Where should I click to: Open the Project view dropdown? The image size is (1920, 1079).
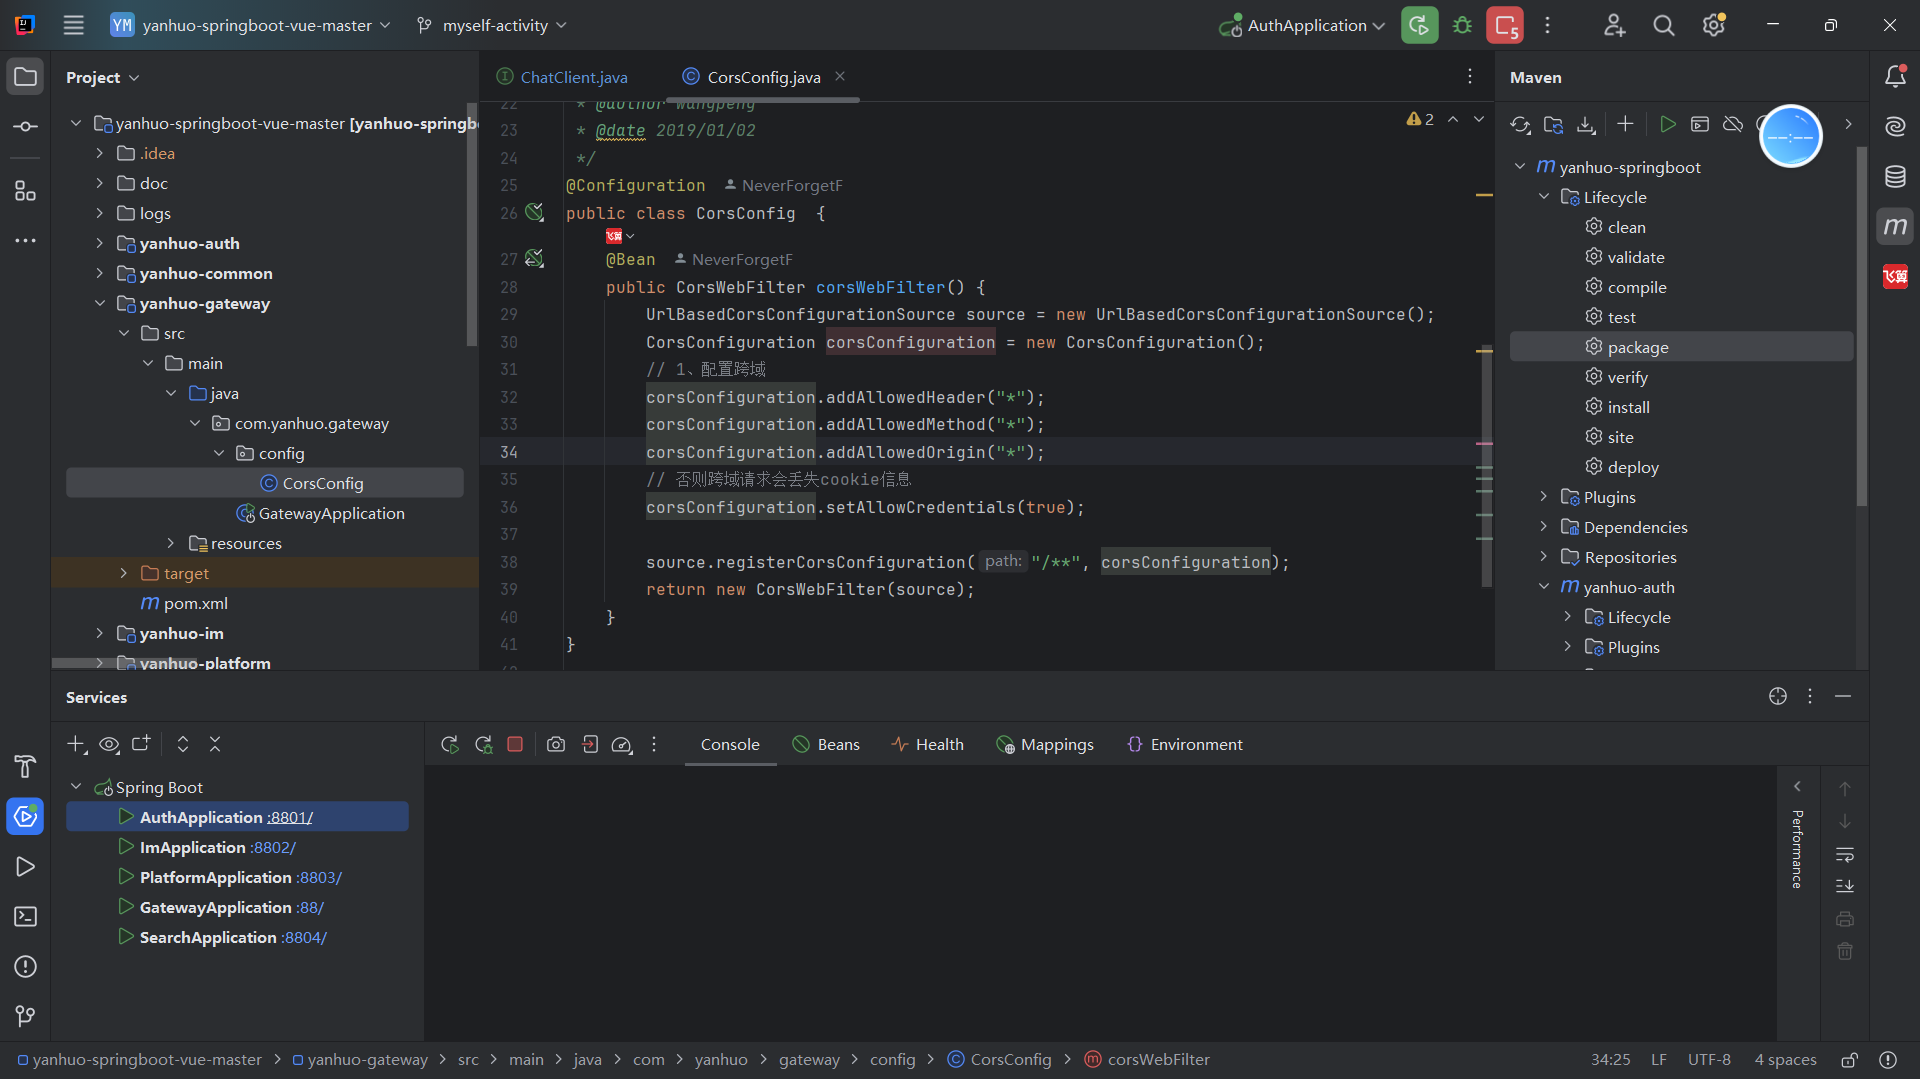click(x=103, y=77)
